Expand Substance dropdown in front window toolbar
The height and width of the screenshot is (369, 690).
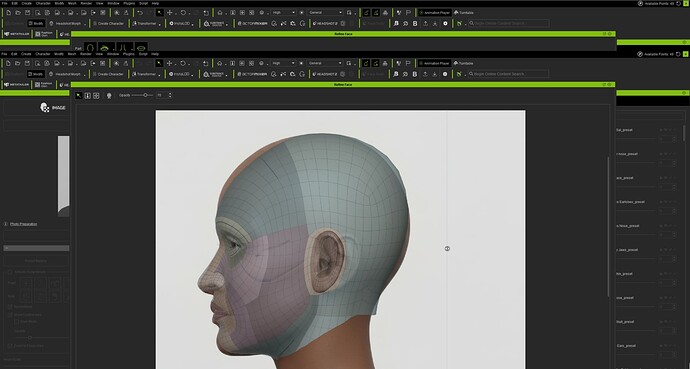click(x=227, y=74)
